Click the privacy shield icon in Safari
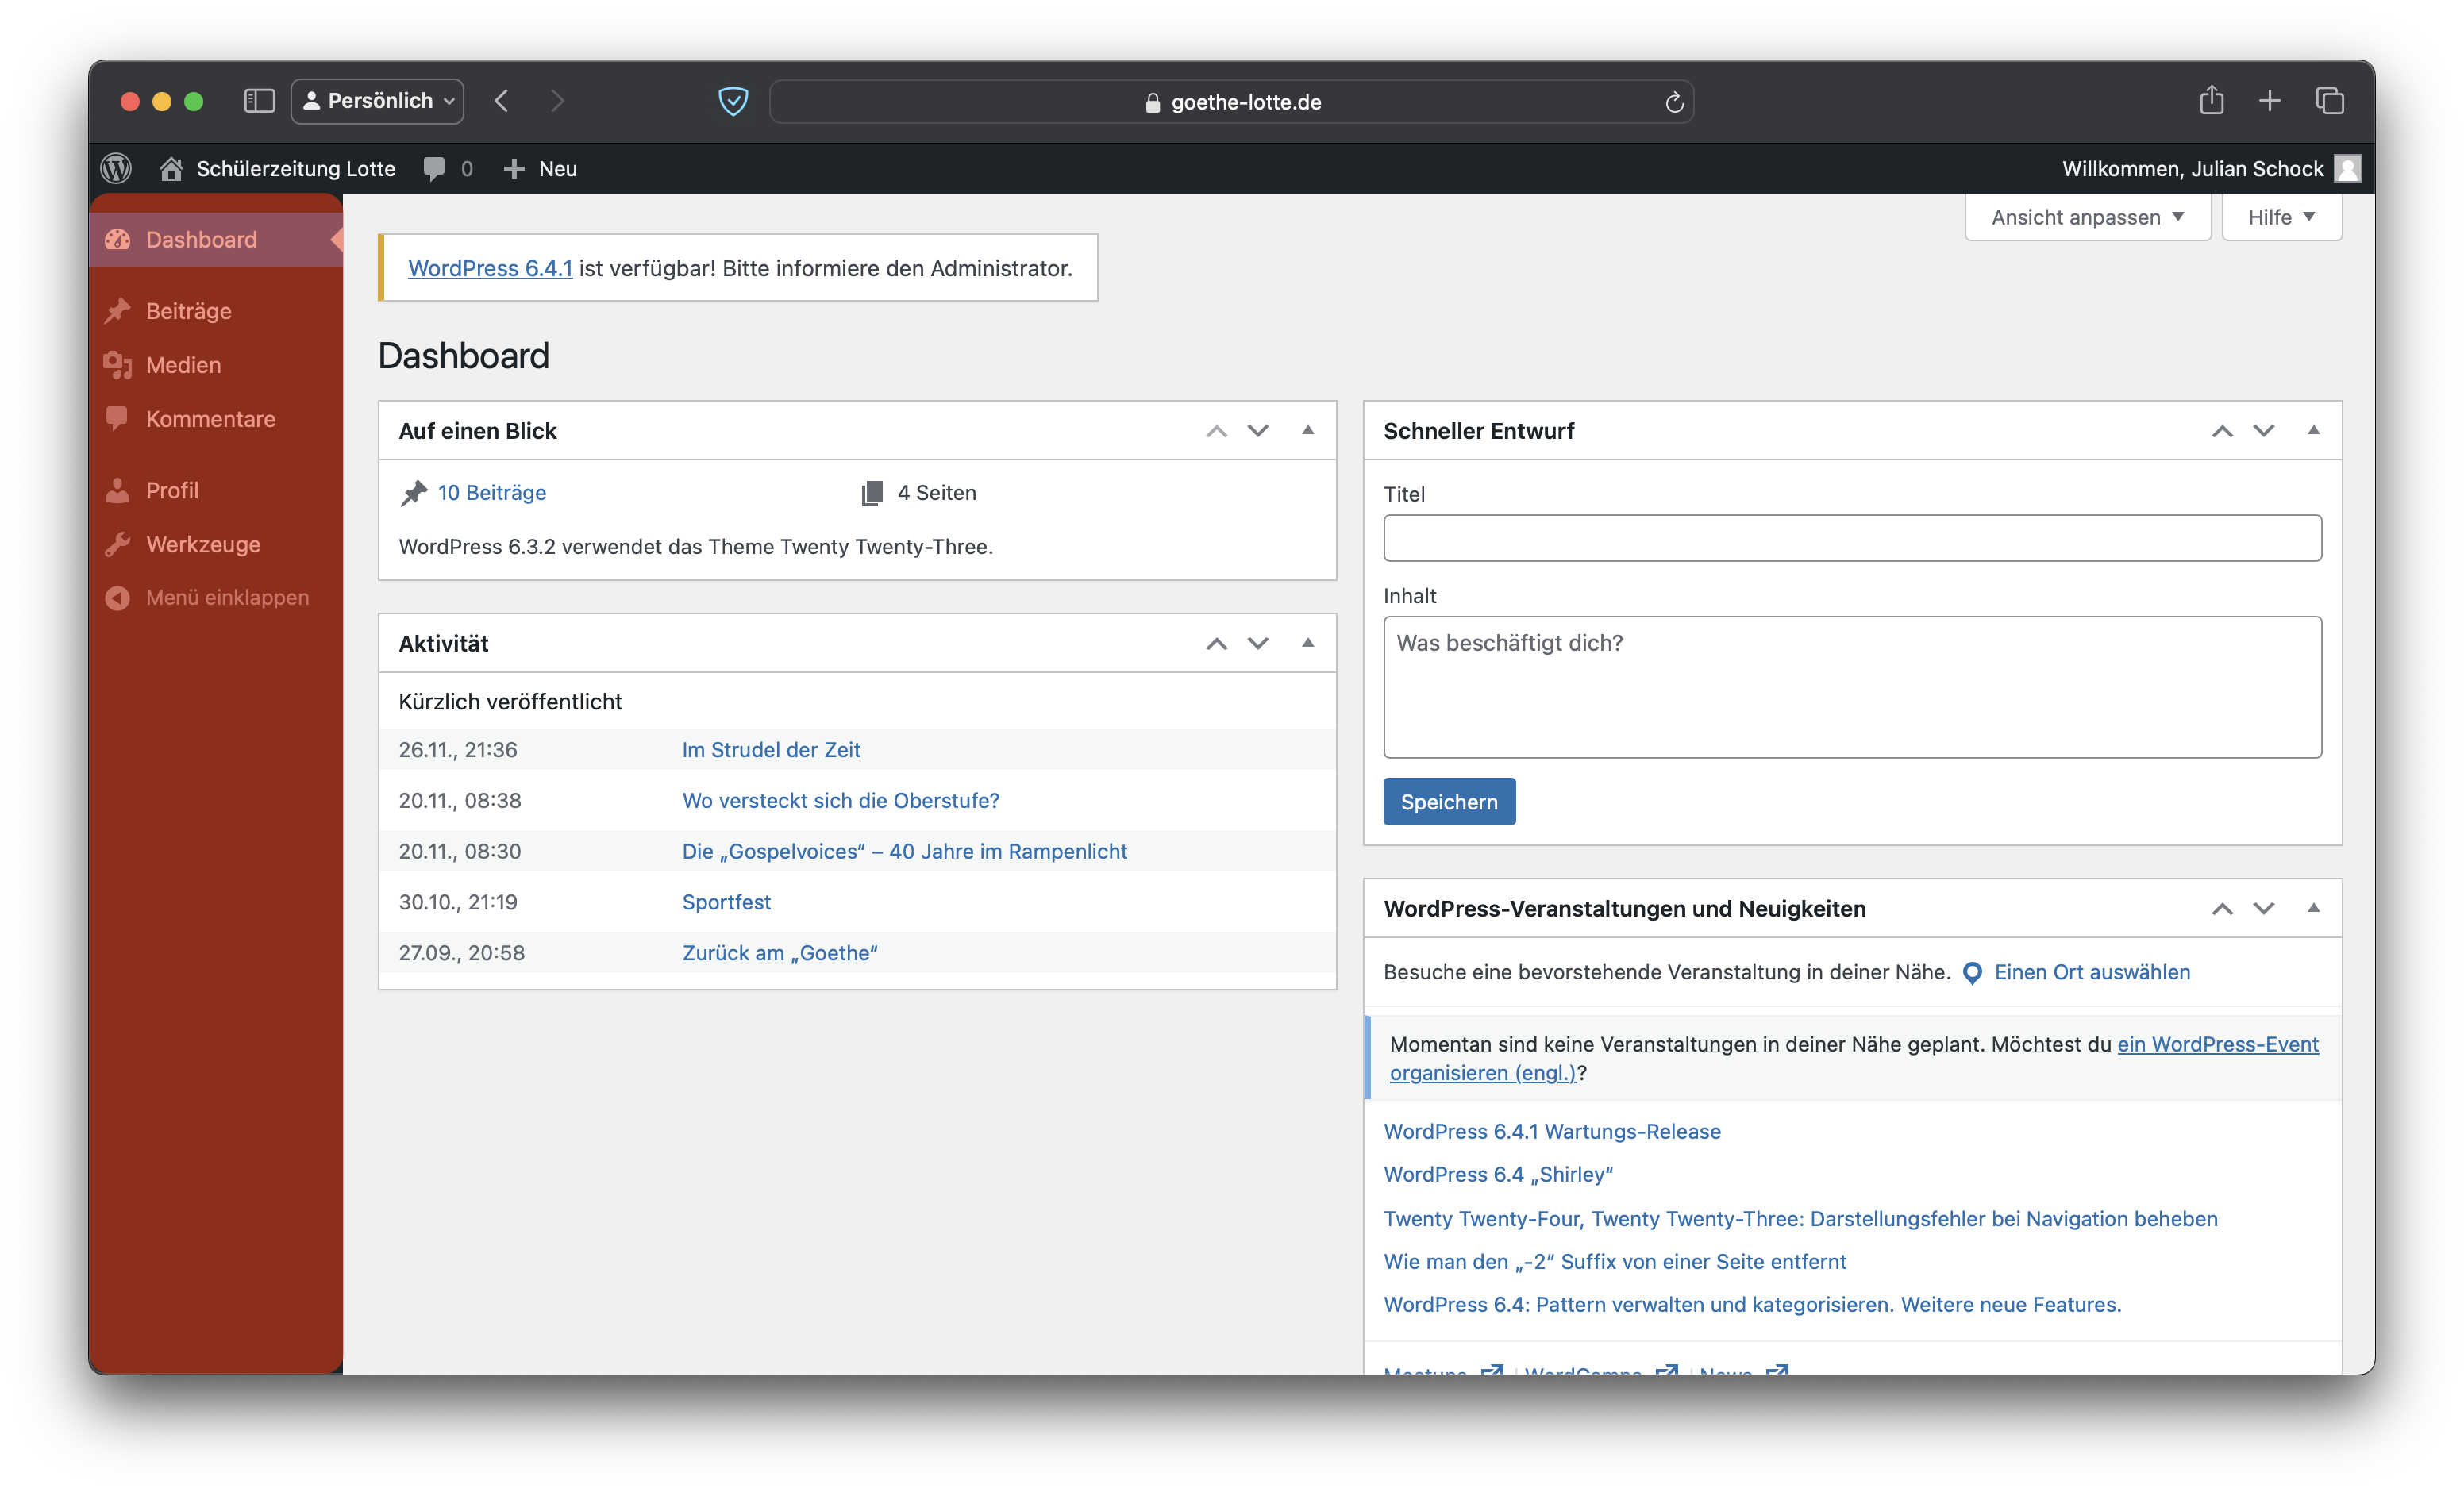The height and width of the screenshot is (1492, 2464). [x=733, y=101]
